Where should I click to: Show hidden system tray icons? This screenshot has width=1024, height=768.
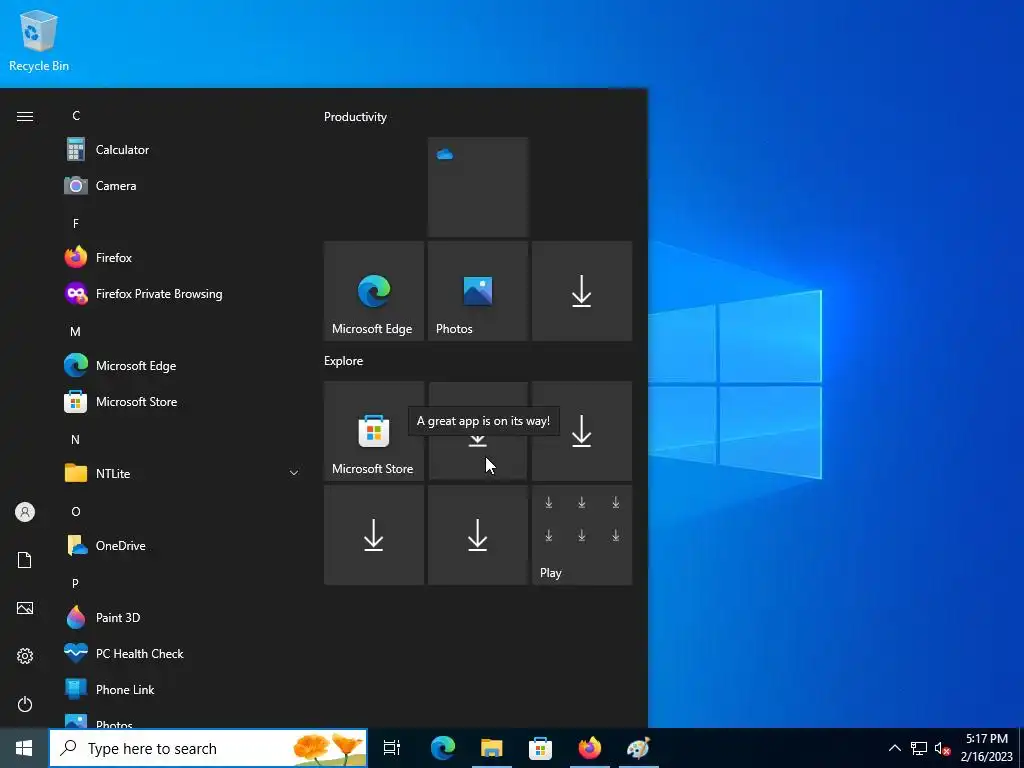click(x=895, y=748)
